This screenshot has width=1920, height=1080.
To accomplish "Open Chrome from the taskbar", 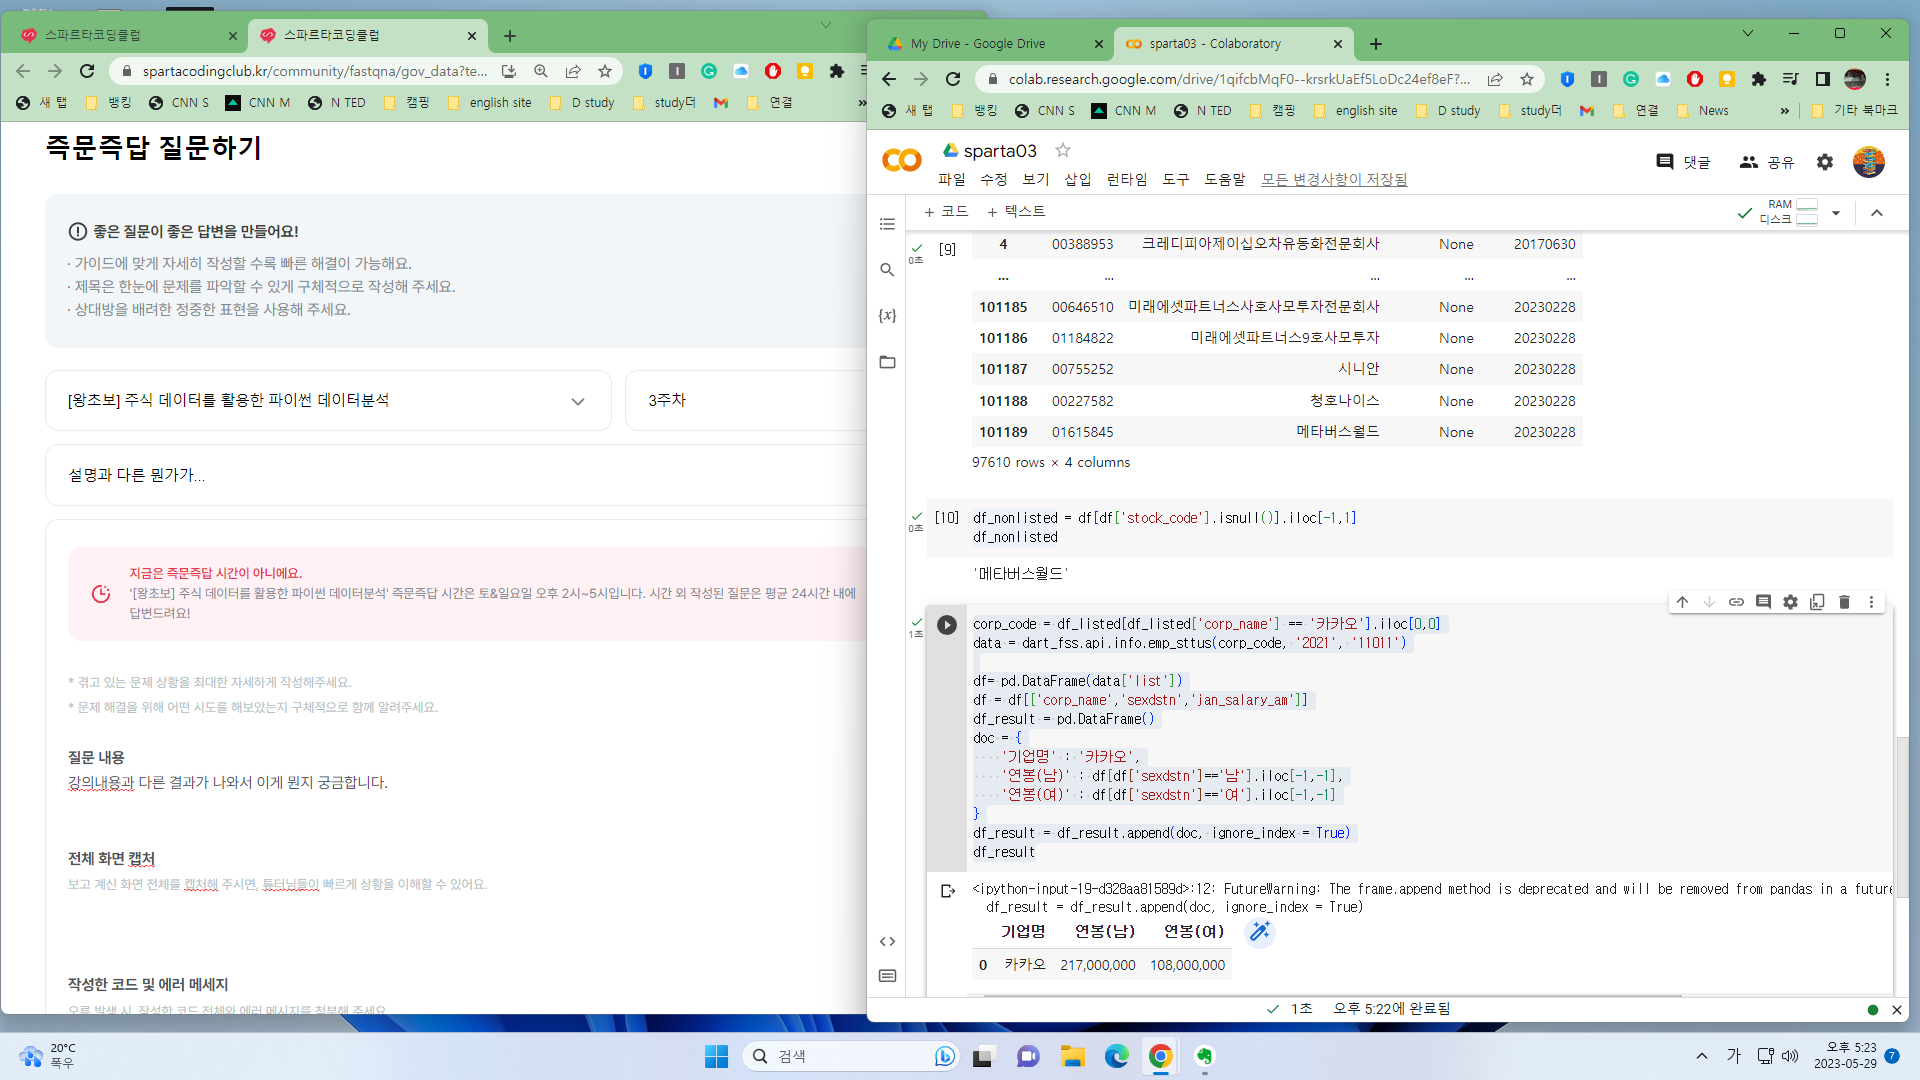I will point(1160,1056).
